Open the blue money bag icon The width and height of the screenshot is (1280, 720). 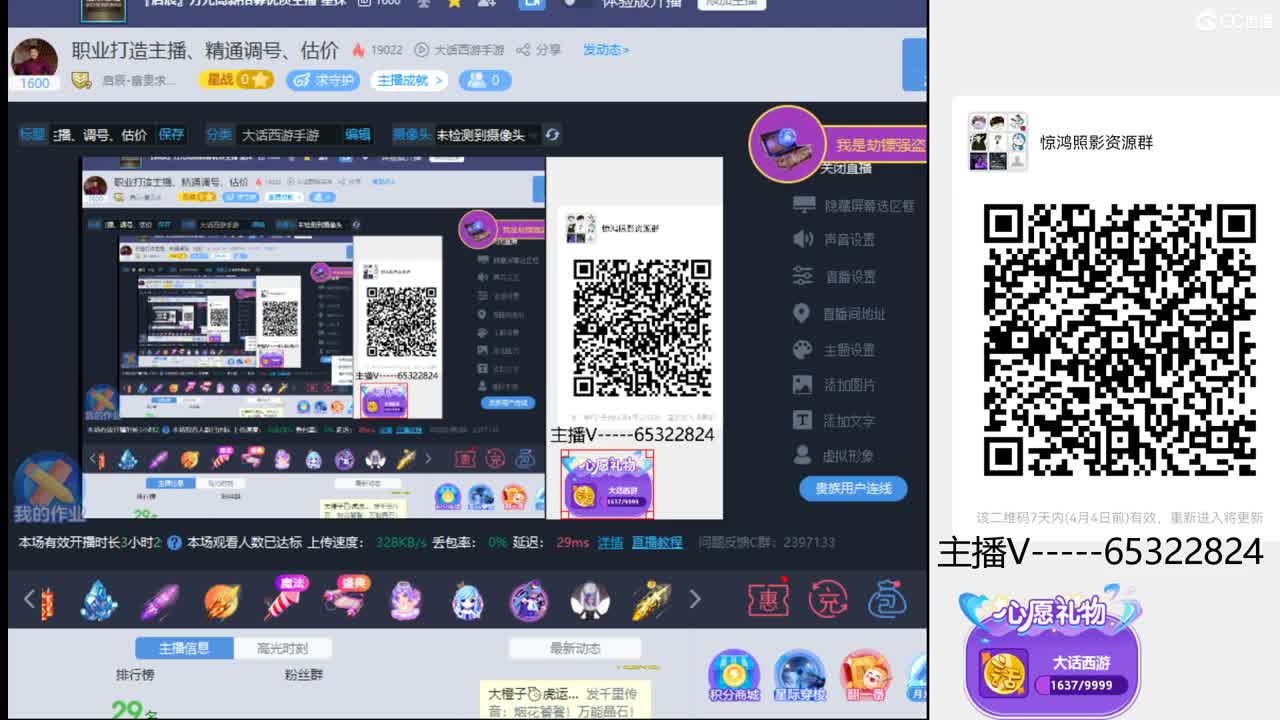886,600
